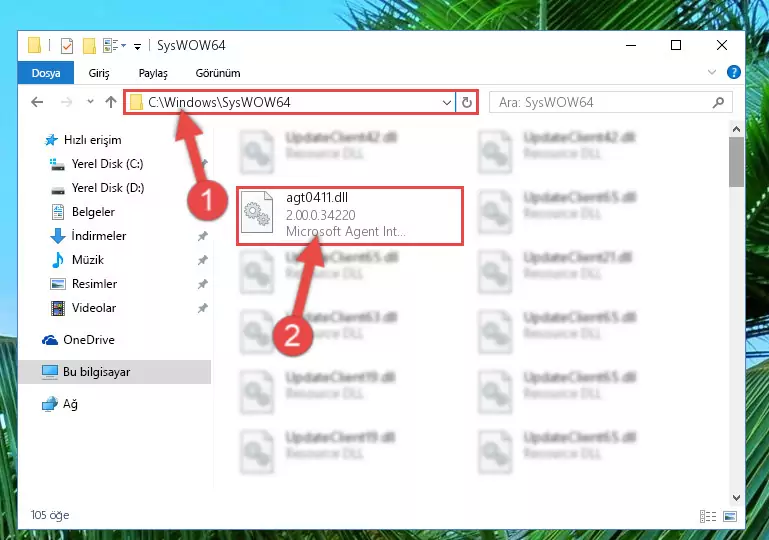Open İndirmeler folder in sidebar
The image size is (769, 540).
coord(88,236)
